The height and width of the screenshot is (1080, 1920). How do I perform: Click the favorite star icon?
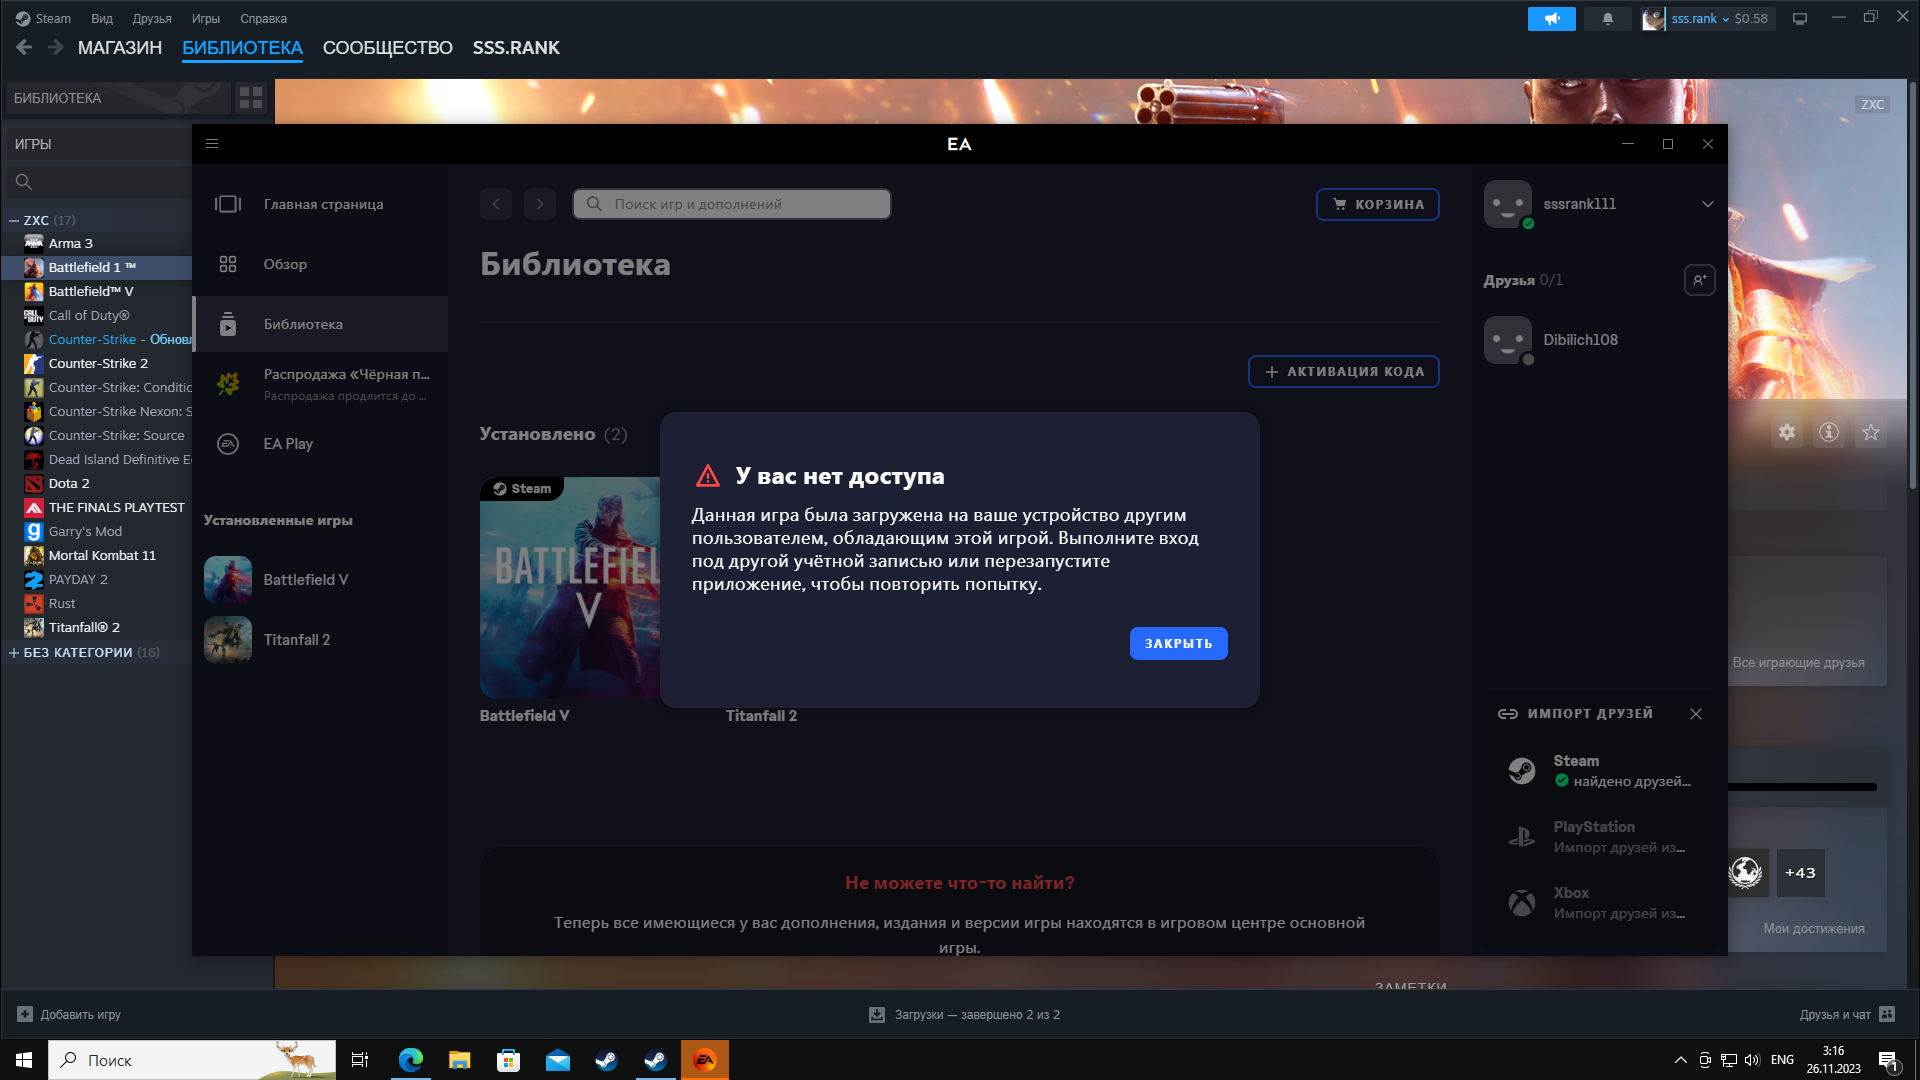[1871, 432]
